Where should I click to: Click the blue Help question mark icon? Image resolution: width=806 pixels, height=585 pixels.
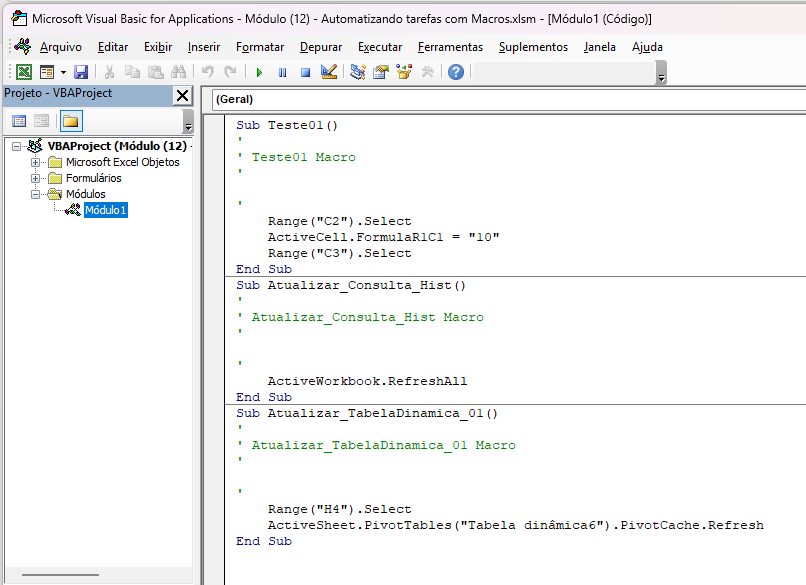tap(456, 72)
